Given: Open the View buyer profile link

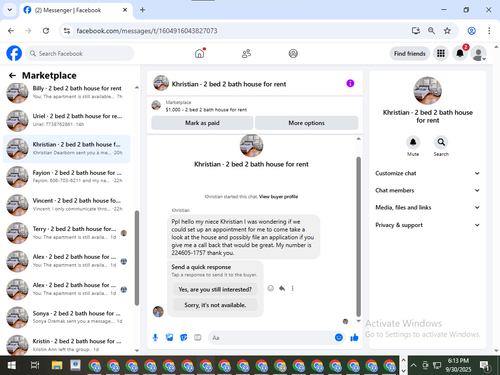Looking at the screenshot, I should click(x=278, y=197).
